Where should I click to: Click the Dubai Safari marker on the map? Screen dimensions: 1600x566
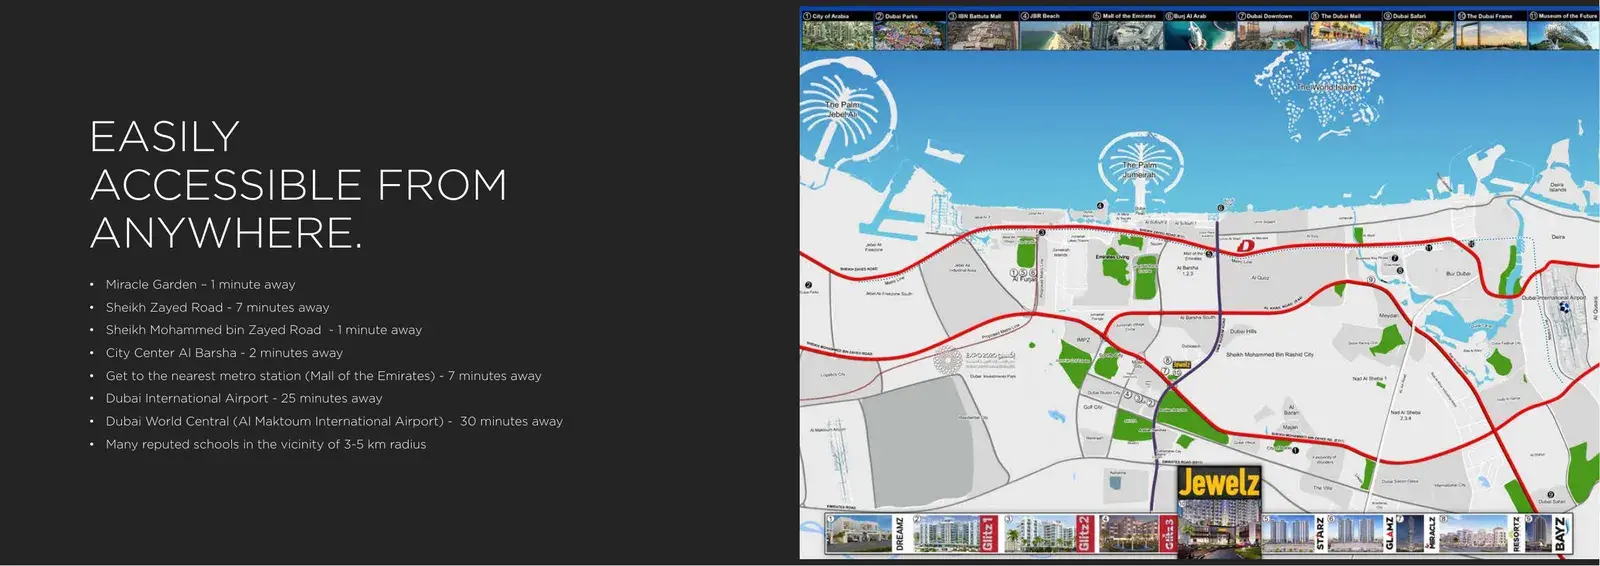(1551, 497)
